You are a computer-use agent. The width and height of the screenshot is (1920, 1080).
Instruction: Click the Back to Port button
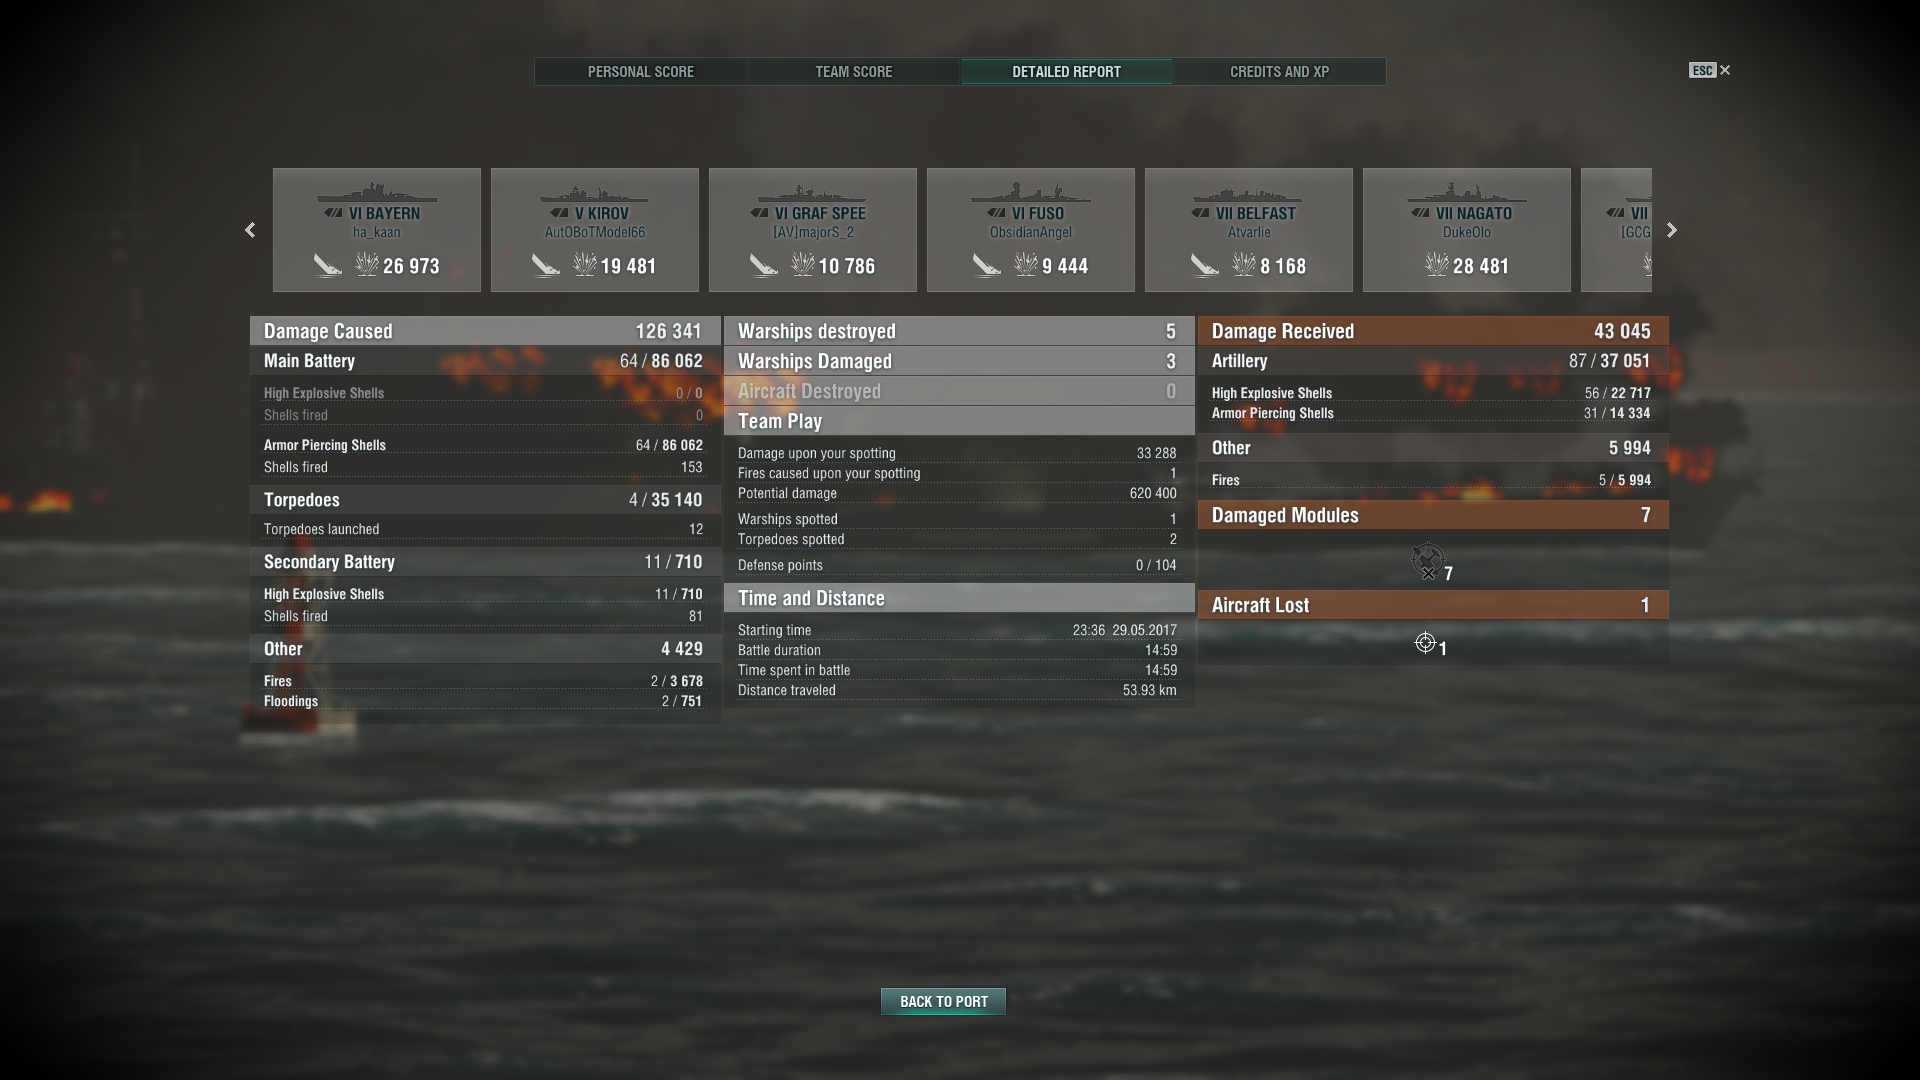943,1001
